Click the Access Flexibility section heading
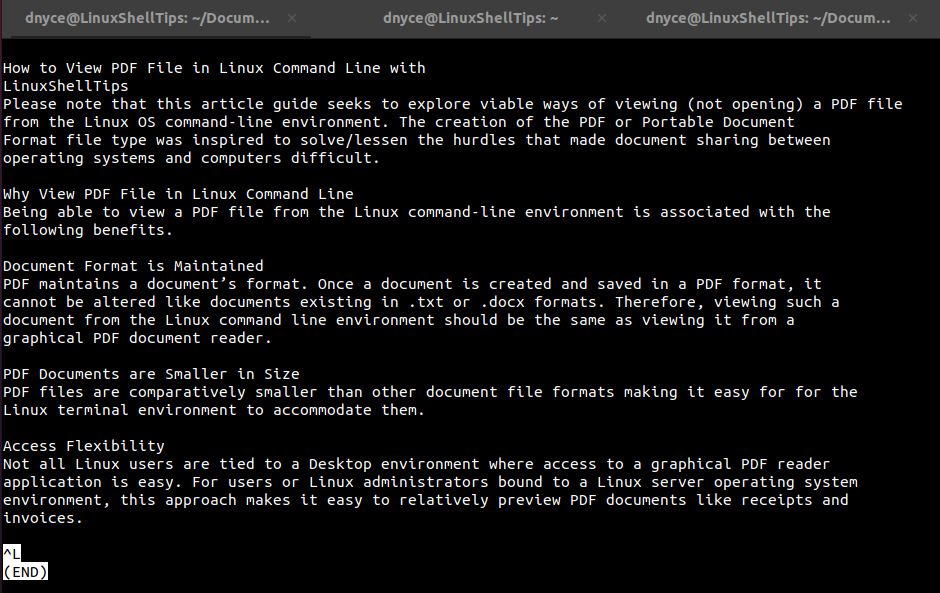The height and width of the screenshot is (593, 940). [83, 445]
